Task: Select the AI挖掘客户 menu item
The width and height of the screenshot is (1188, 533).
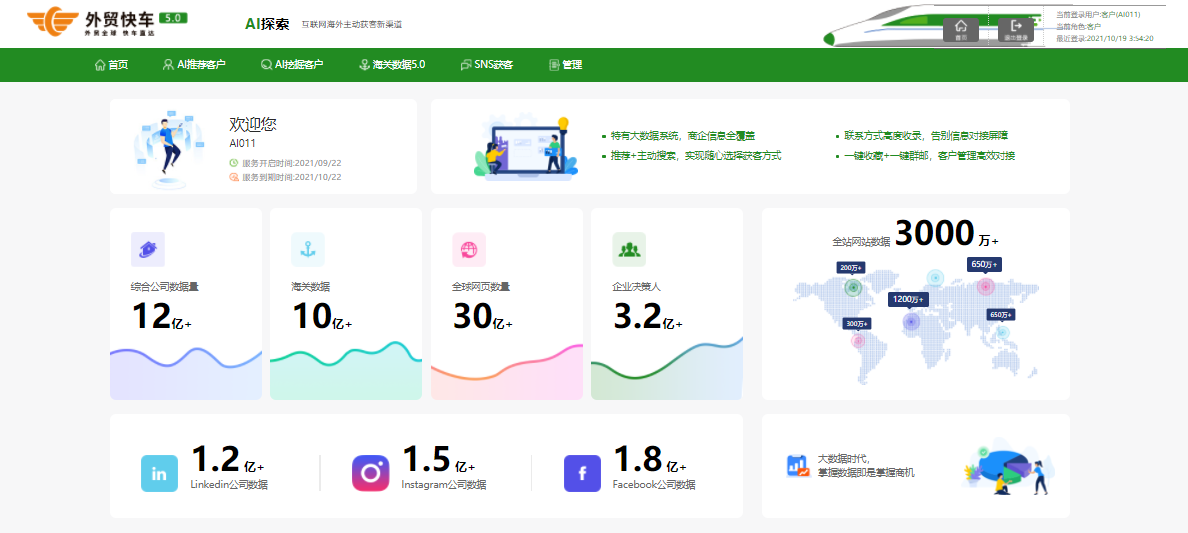Action: pyautogui.click(x=292, y=65)
